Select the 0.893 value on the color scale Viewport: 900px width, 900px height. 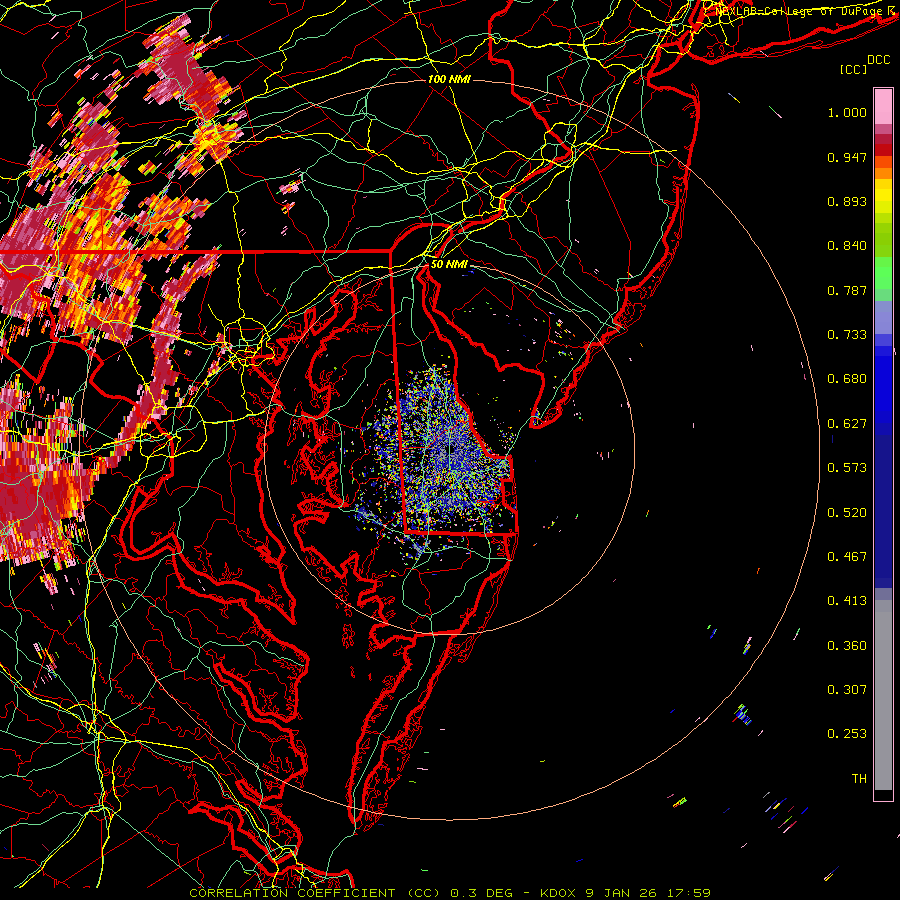(x=847, y=201)
